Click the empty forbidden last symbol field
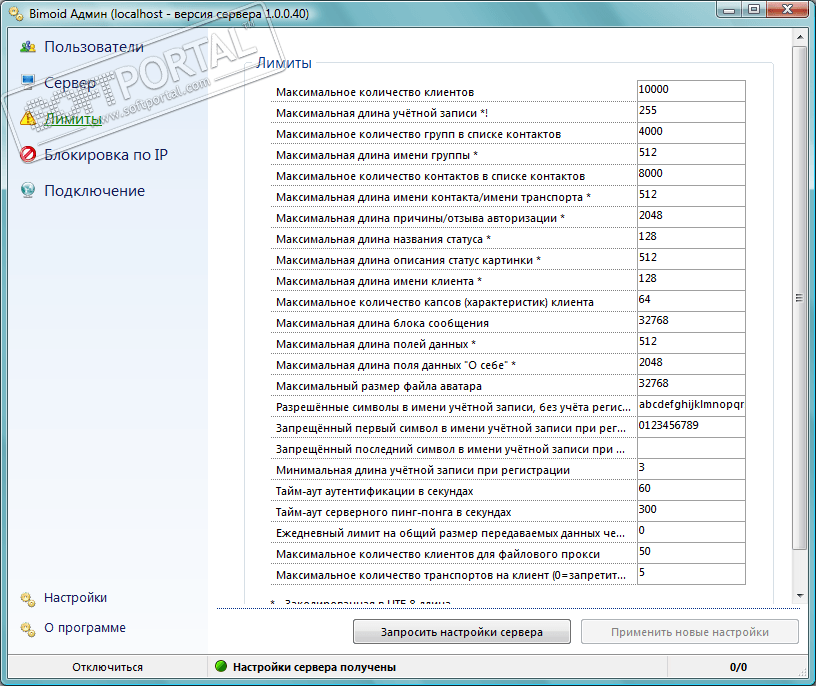 click(x=691, y=448)
